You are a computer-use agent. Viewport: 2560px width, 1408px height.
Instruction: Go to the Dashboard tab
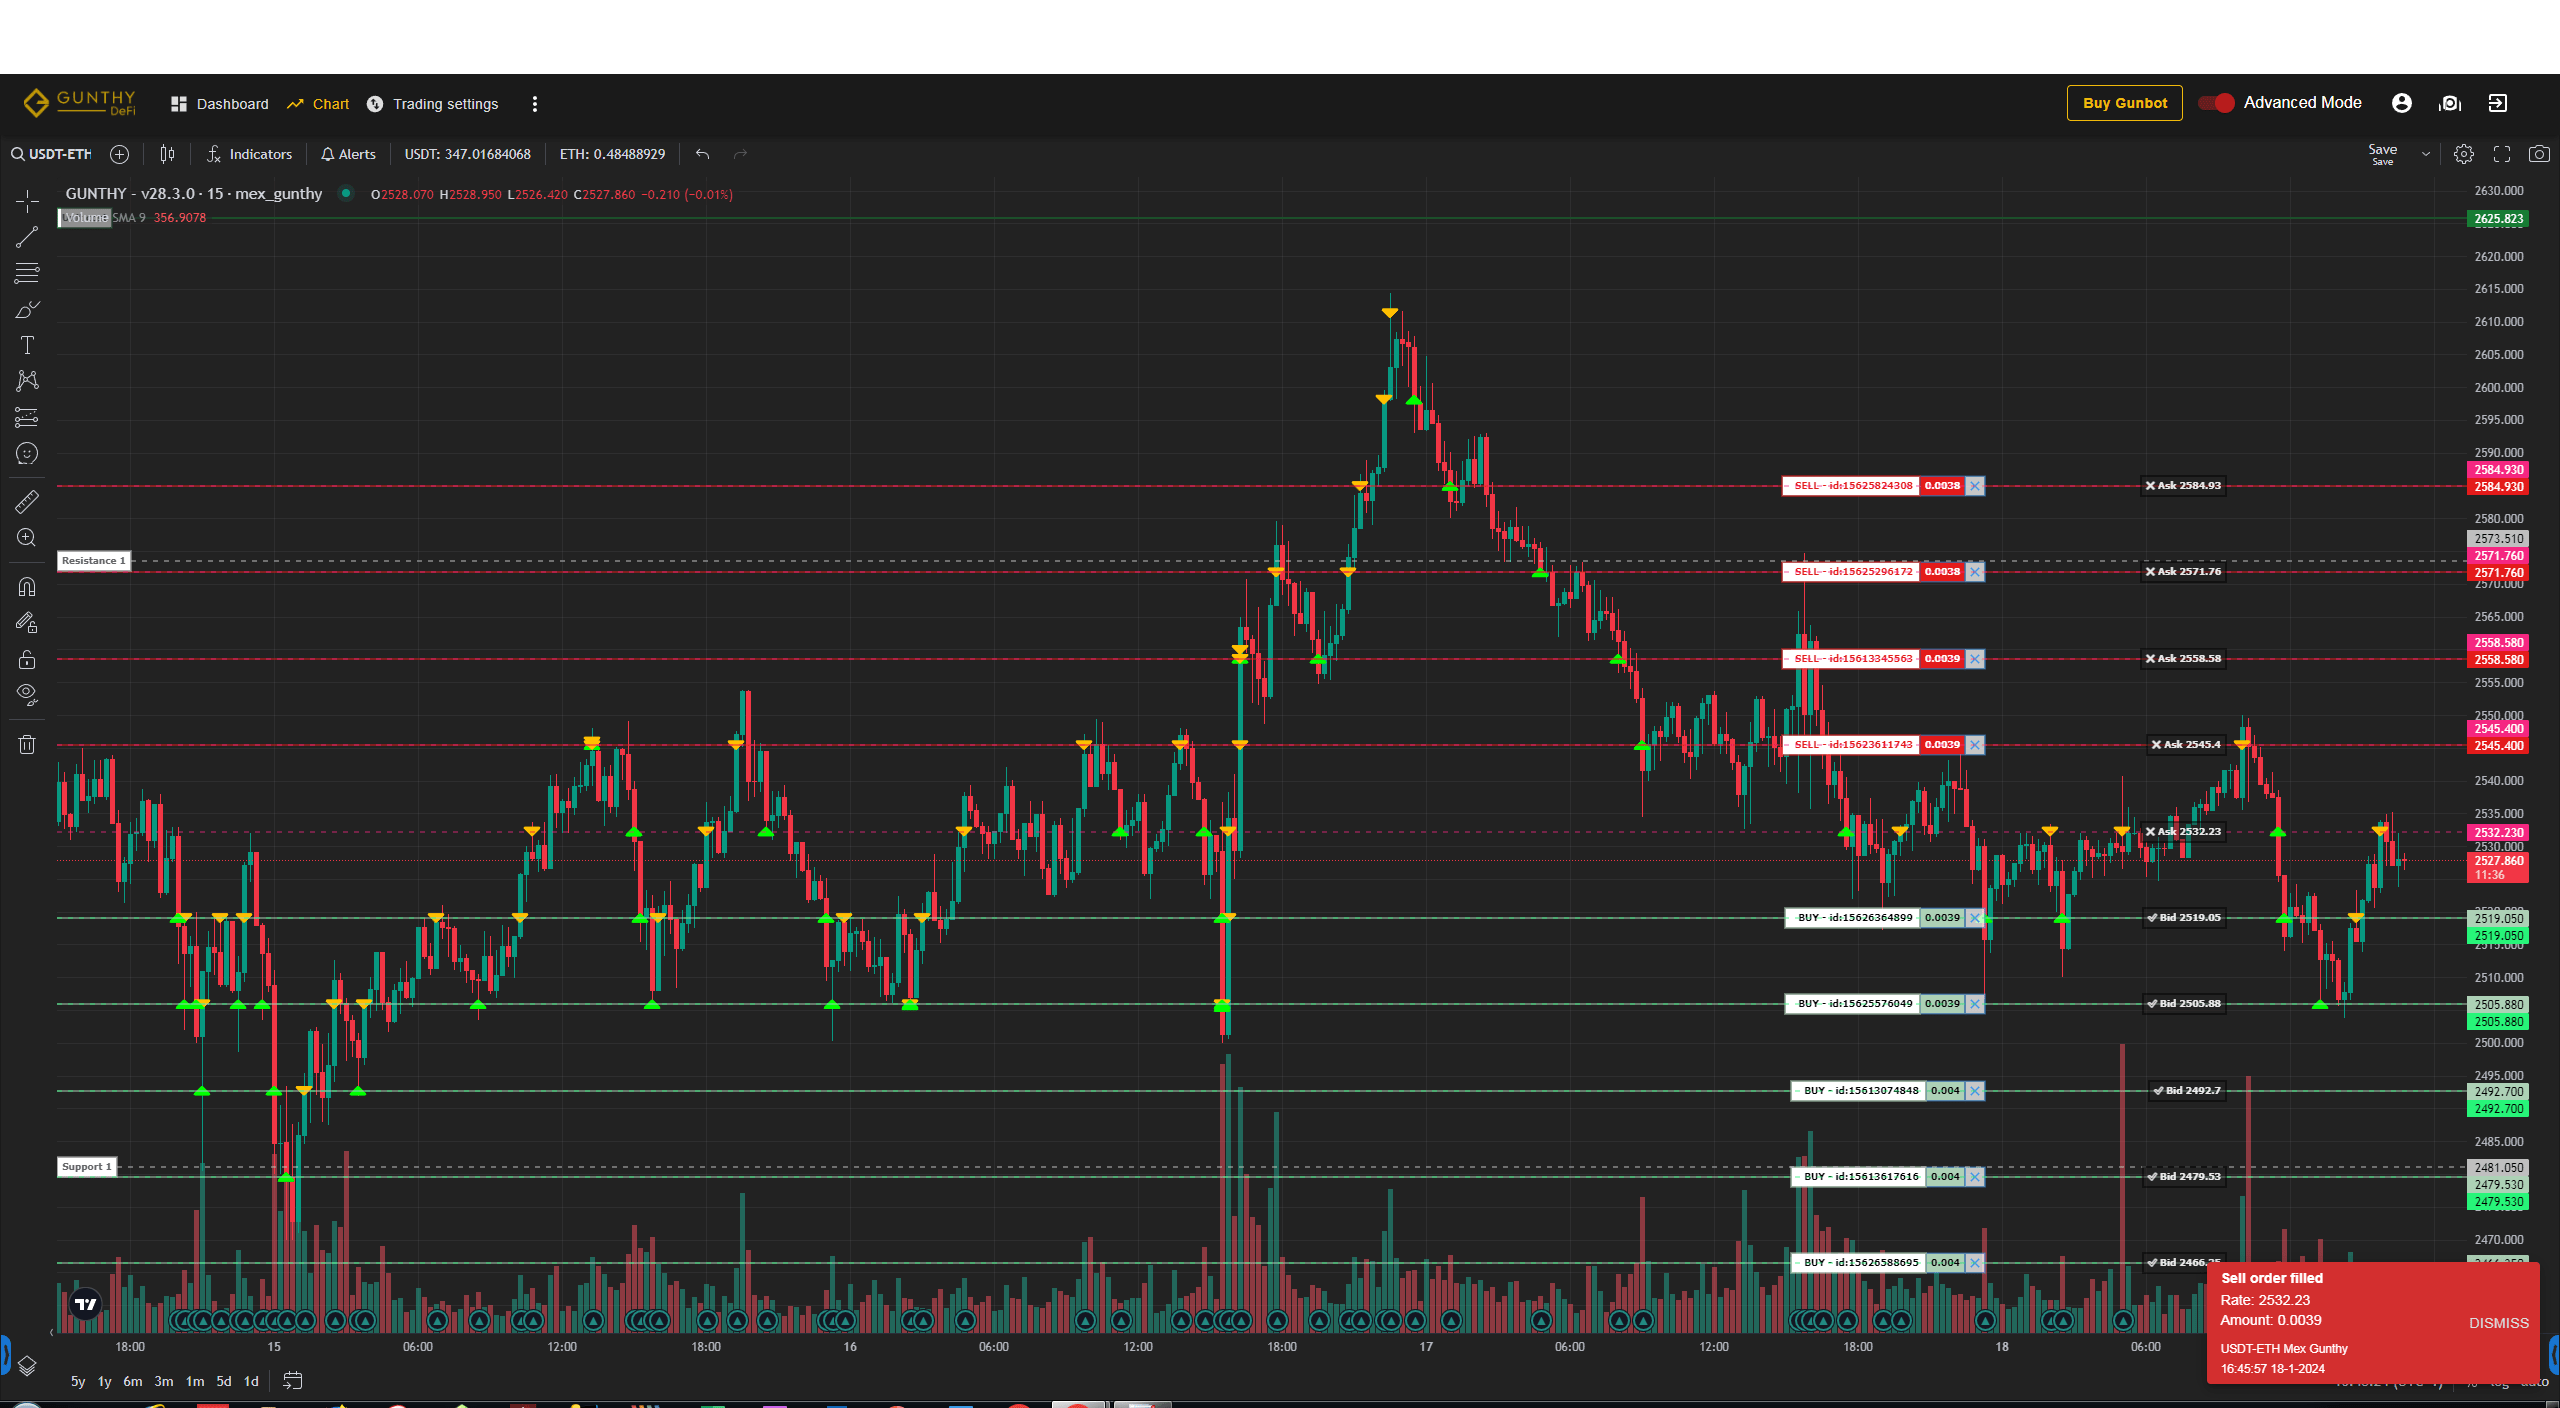[x=220, y=104]
